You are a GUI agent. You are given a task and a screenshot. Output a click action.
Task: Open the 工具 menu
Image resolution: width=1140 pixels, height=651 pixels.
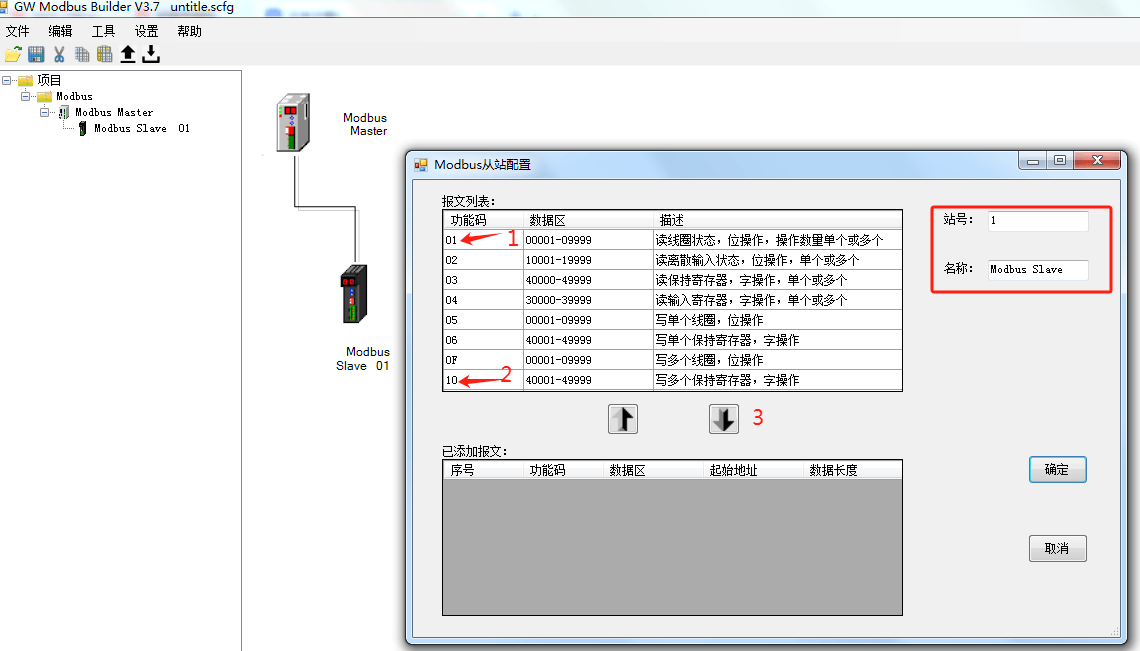coord(103,31)
